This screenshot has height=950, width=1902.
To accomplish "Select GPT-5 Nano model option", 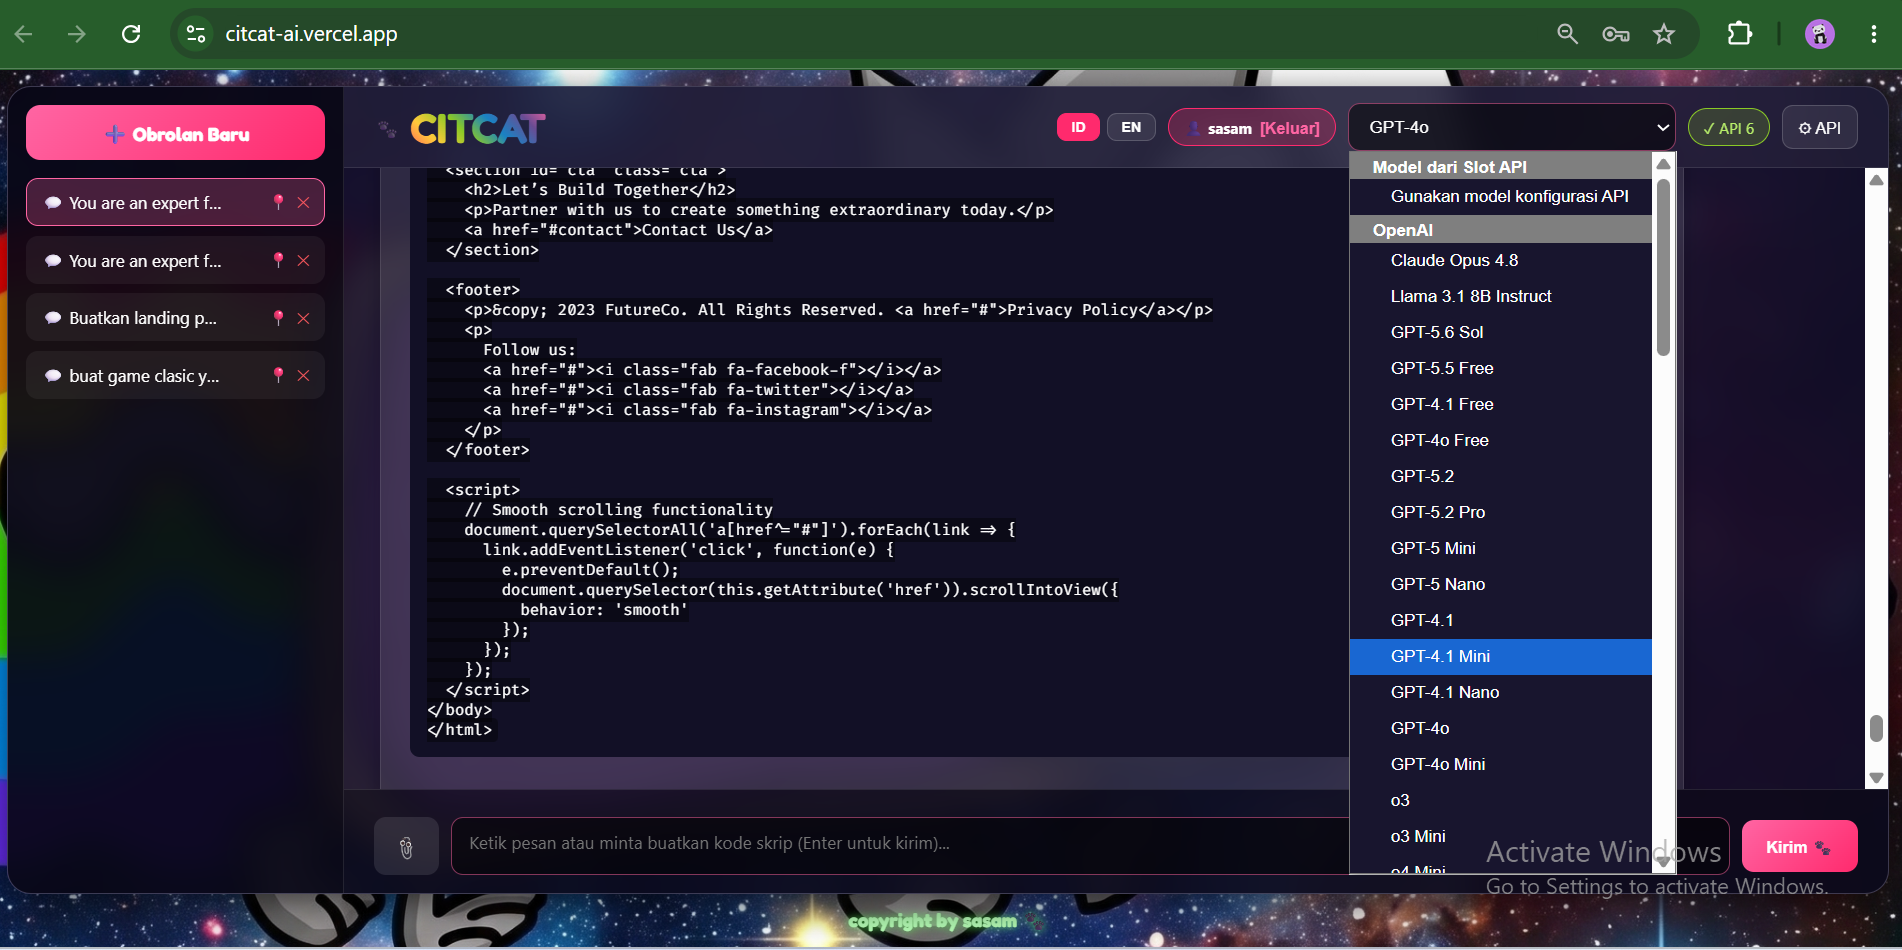I will (1500, 584).
